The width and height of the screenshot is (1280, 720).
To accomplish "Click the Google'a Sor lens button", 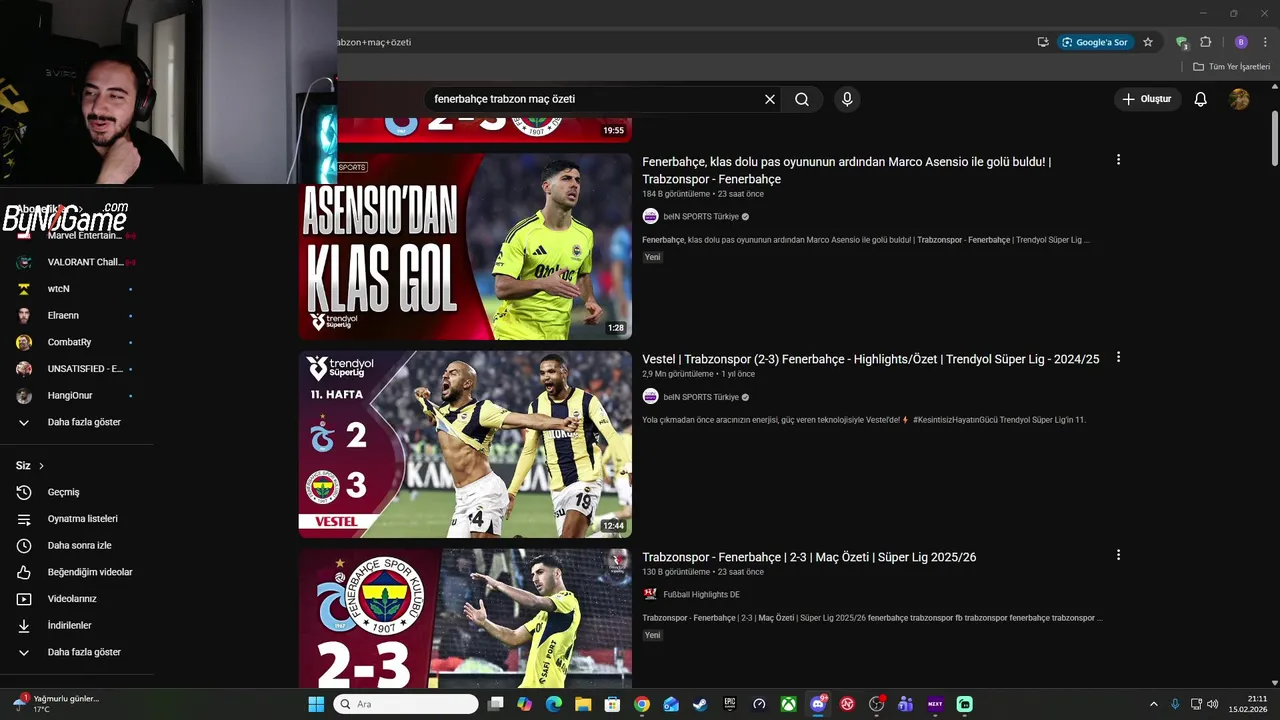I will (x=1096, y=42).
